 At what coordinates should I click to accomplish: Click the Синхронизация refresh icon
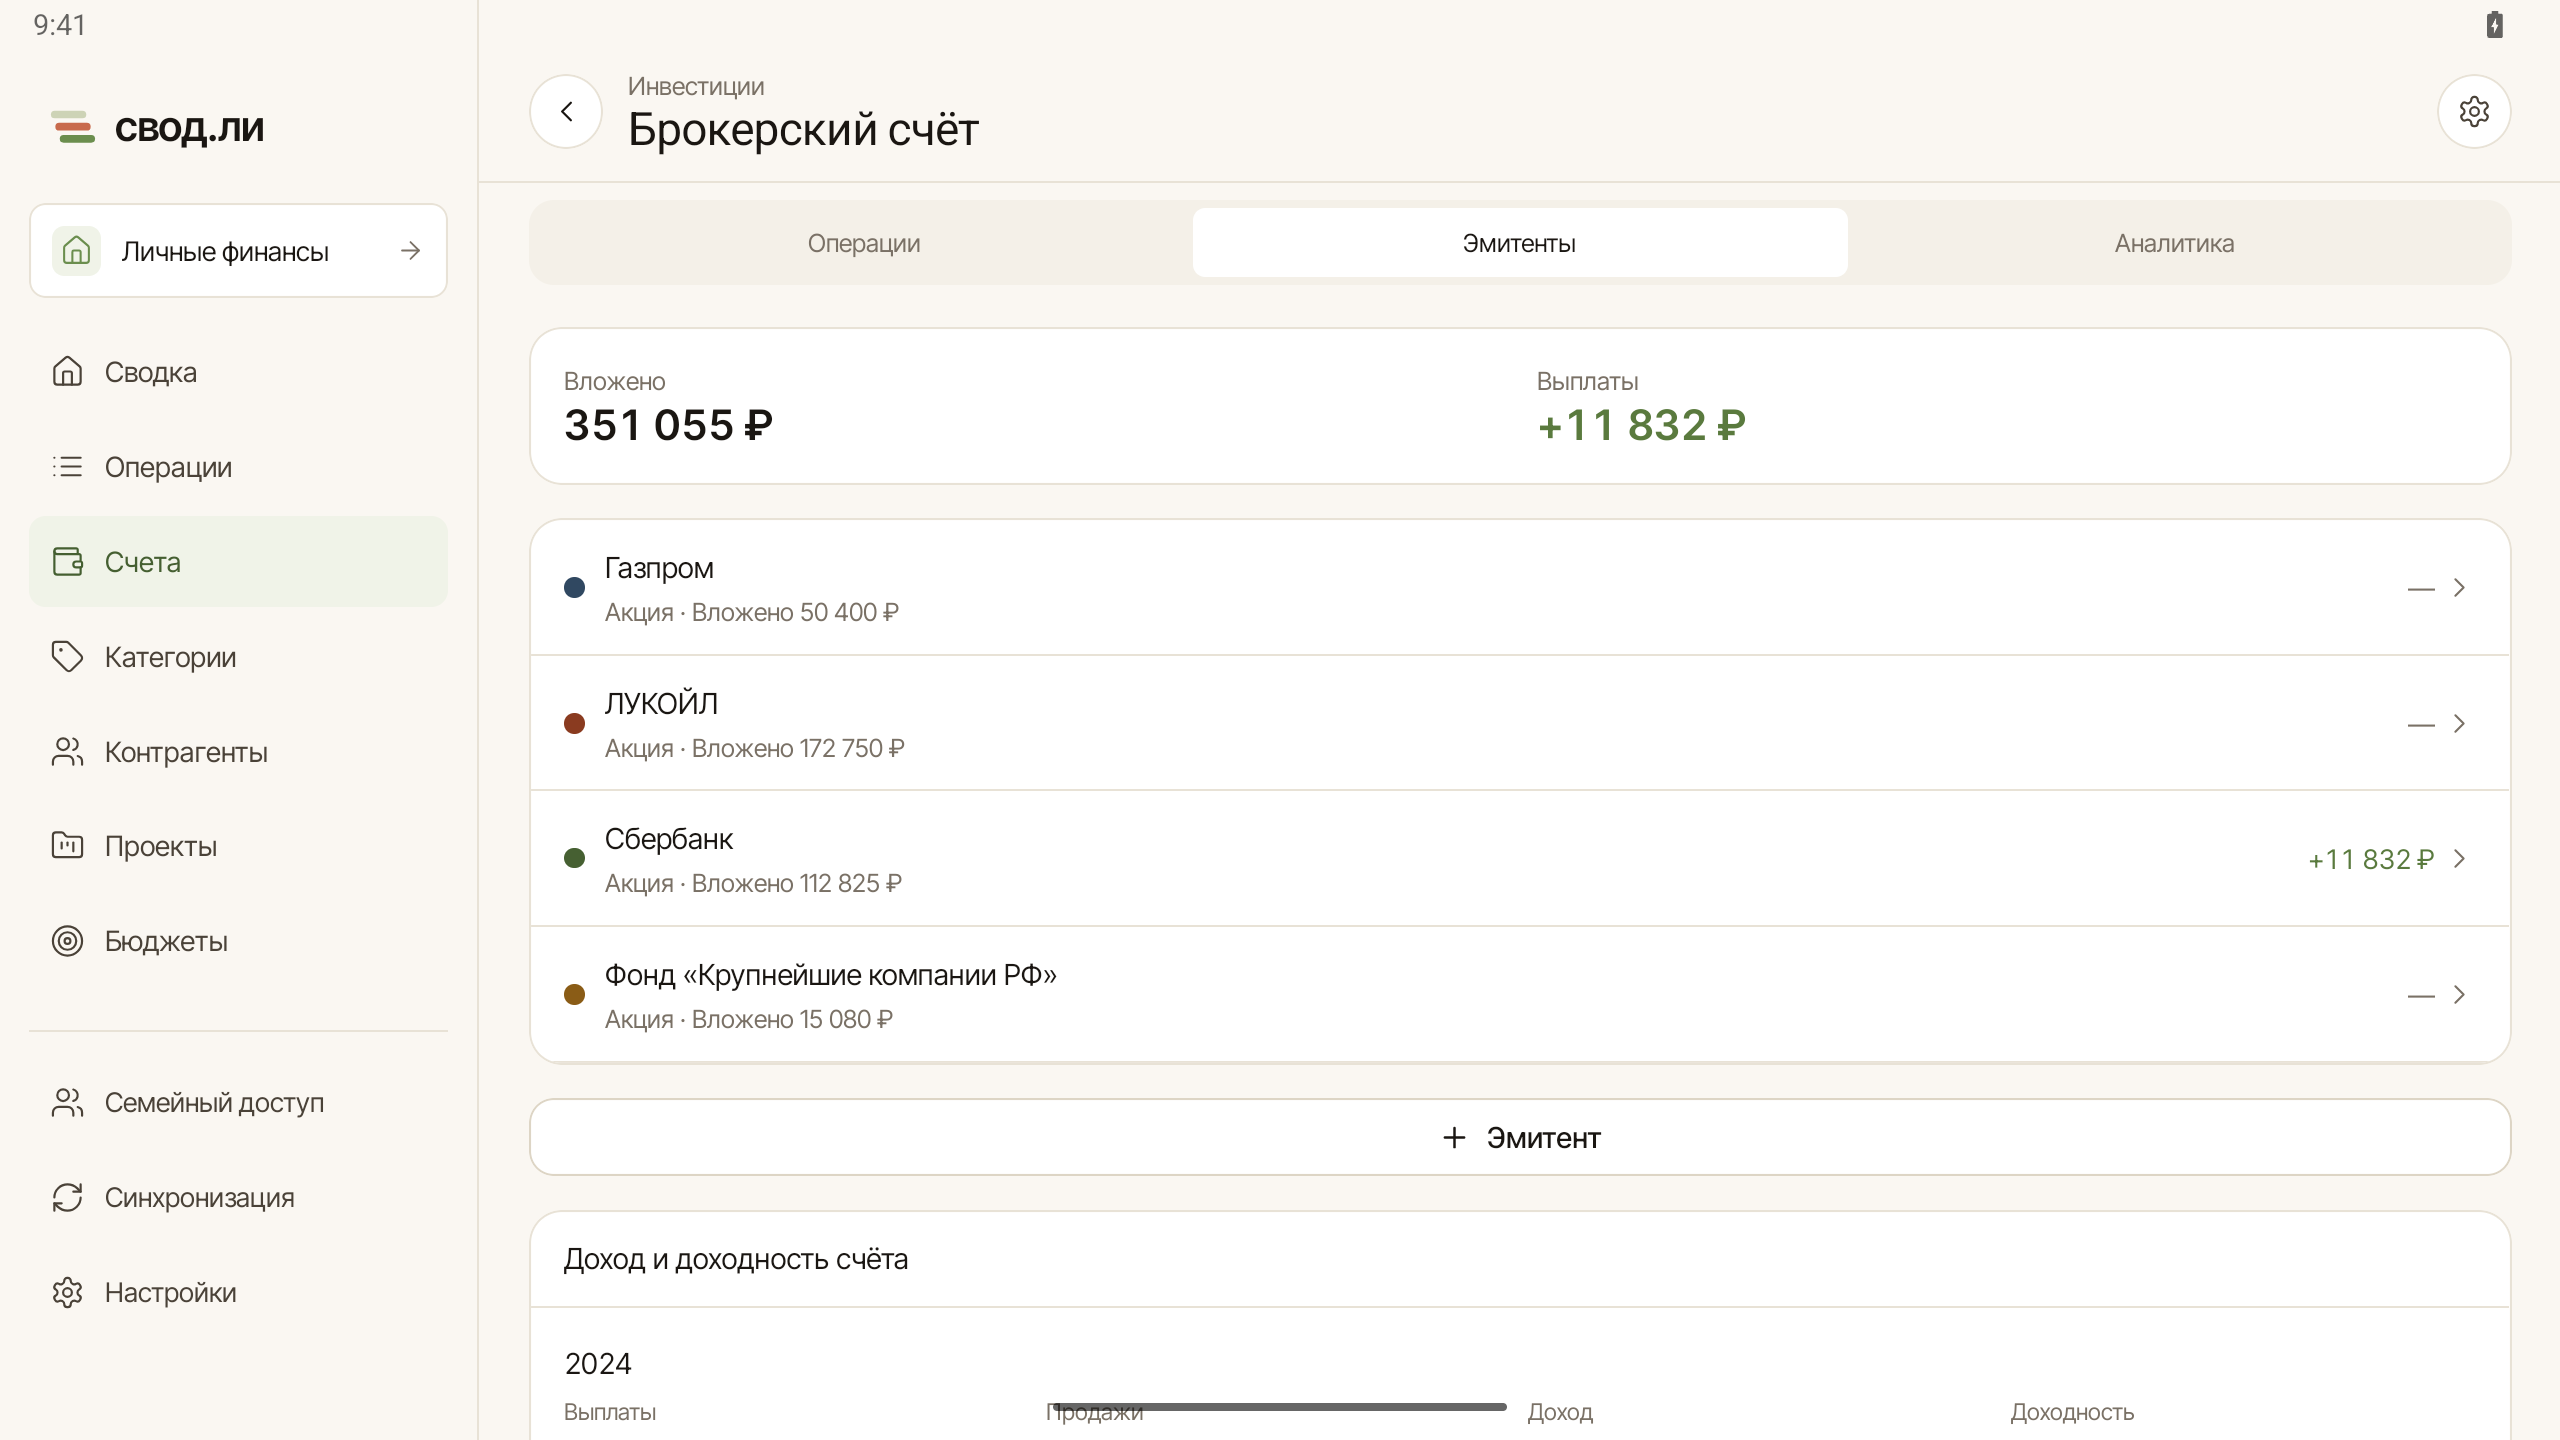pos(67,1197)
